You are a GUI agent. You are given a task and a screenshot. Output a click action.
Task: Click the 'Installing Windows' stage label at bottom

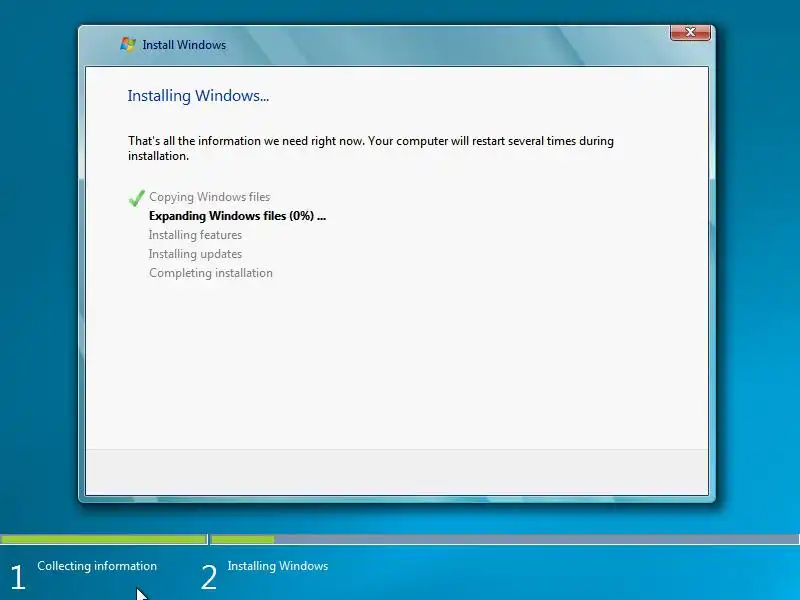[278, 566]
